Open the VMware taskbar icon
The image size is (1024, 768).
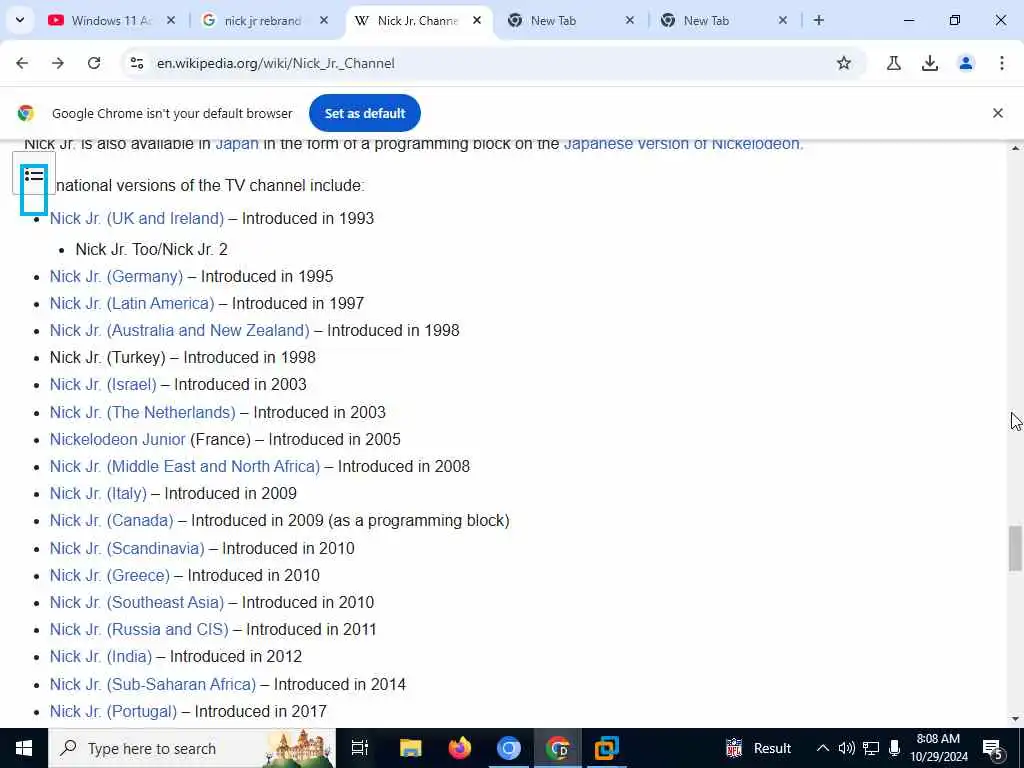tap(607, 748)
